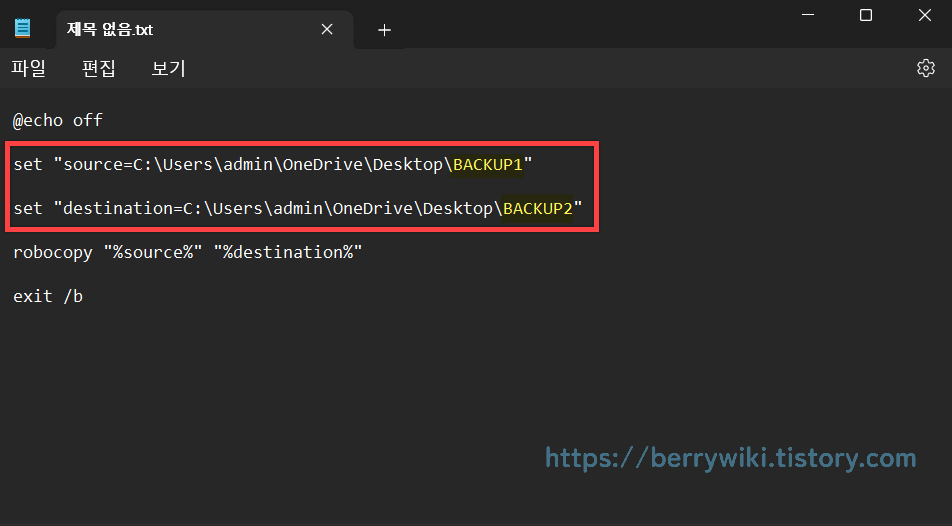
Task: Minimize the Notepad window
Action: pos(808,15)
